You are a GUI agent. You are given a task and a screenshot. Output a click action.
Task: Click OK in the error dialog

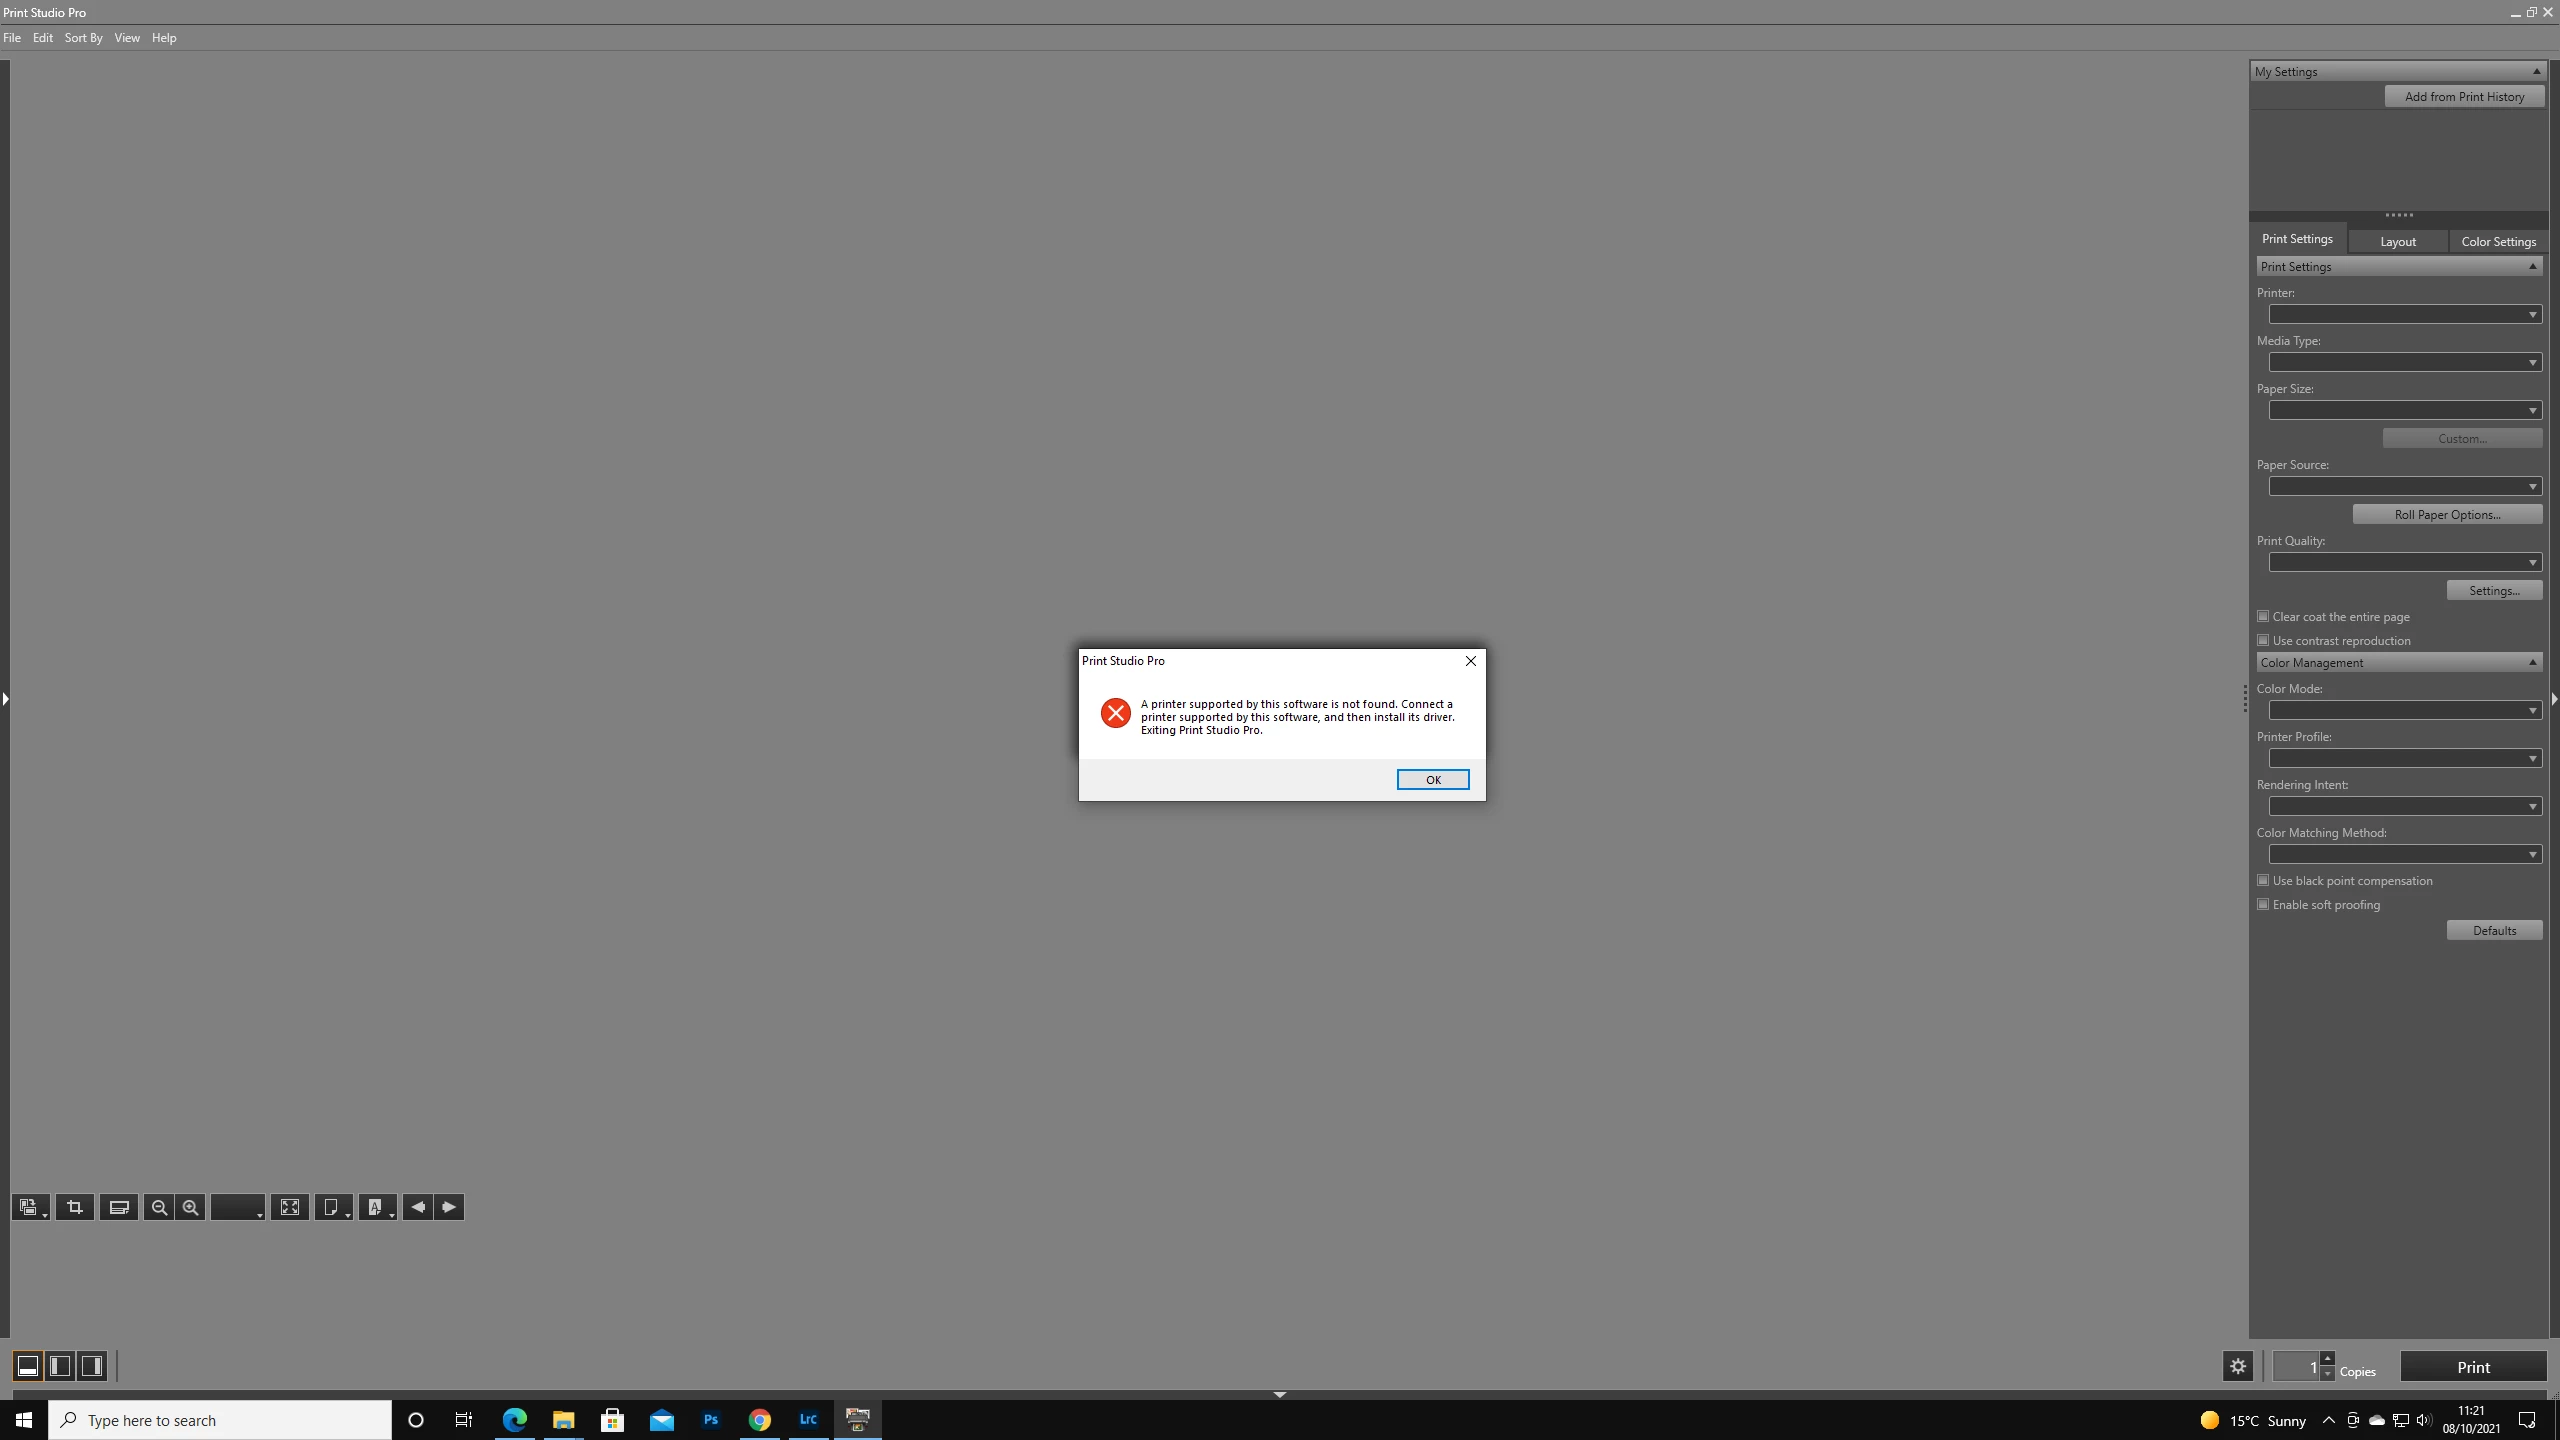point(1432,780)
